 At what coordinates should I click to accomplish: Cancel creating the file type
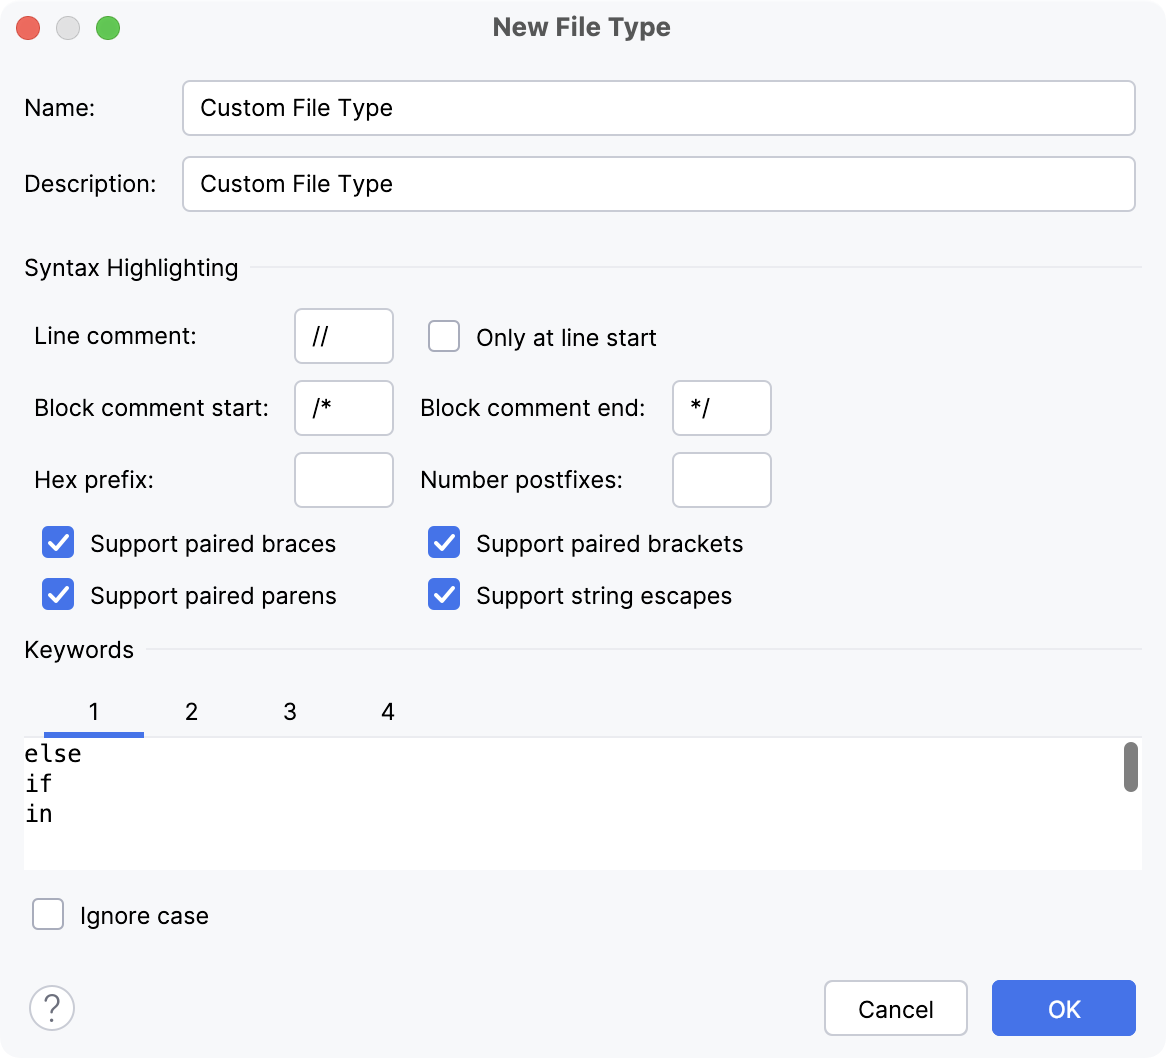click(x=895, y=1008)
